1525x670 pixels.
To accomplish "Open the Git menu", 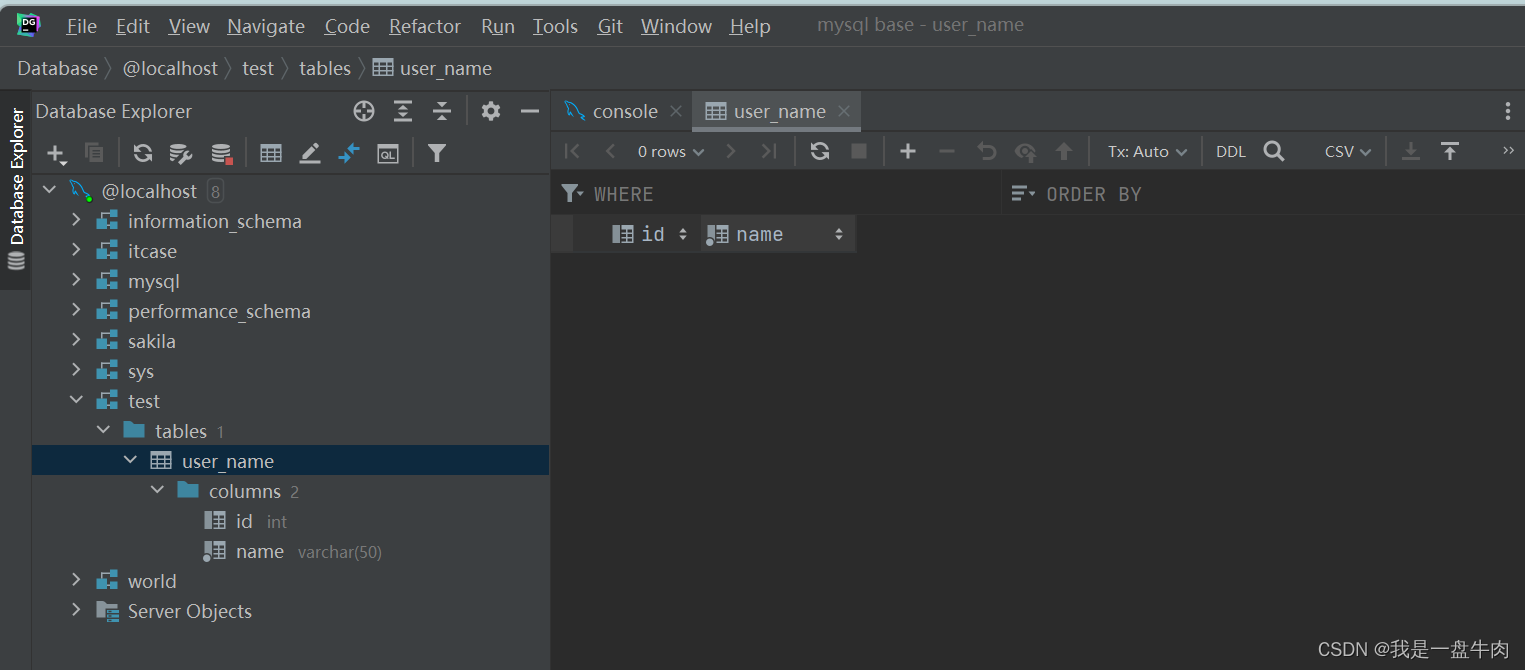I will point(610,26).
